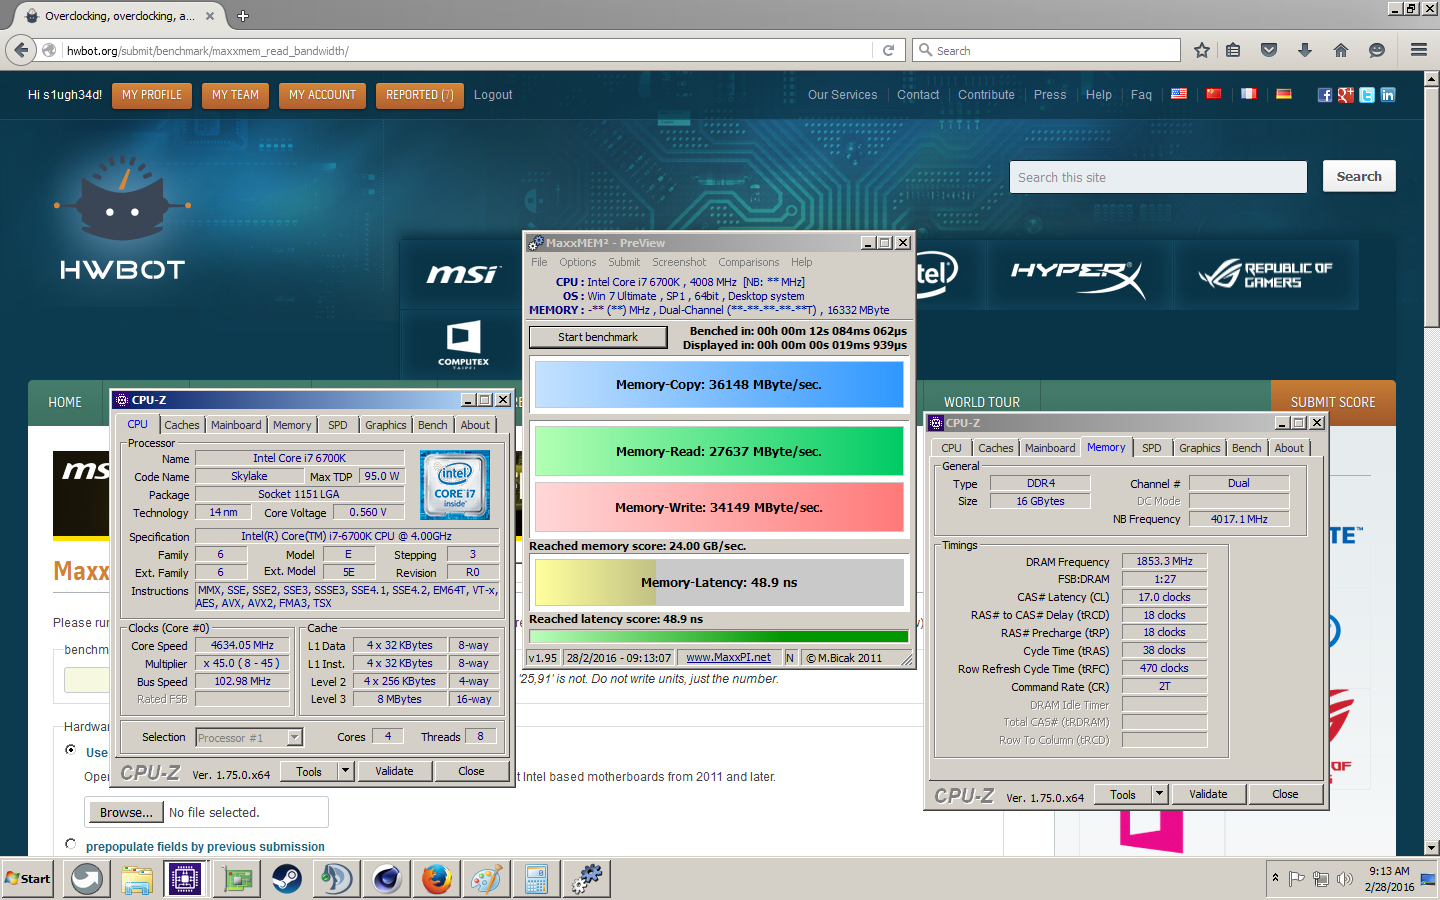Click the CPU-Z chip taskbar icon
The image size is (1440, 900).
point(186,879)
